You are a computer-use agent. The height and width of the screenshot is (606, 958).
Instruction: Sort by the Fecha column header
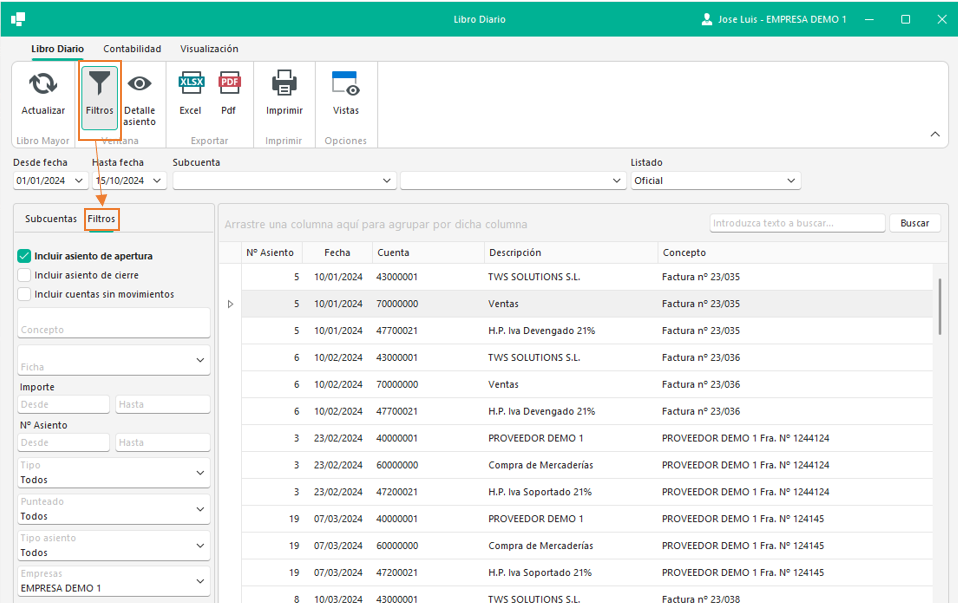(337, 253)
